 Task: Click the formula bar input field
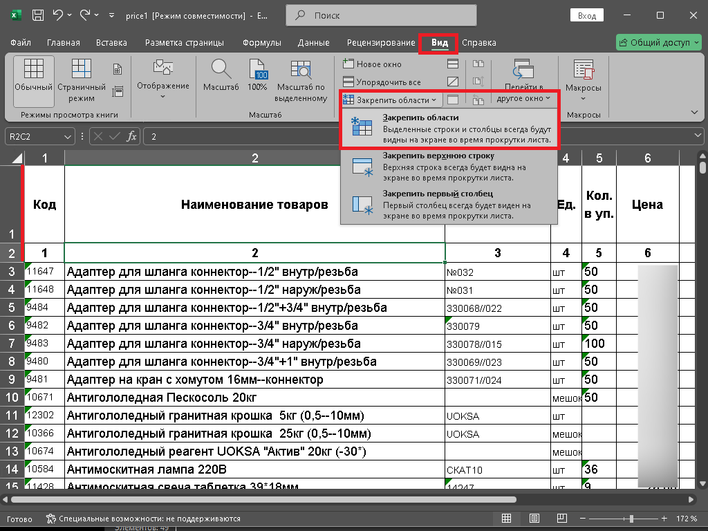point(418,136)
